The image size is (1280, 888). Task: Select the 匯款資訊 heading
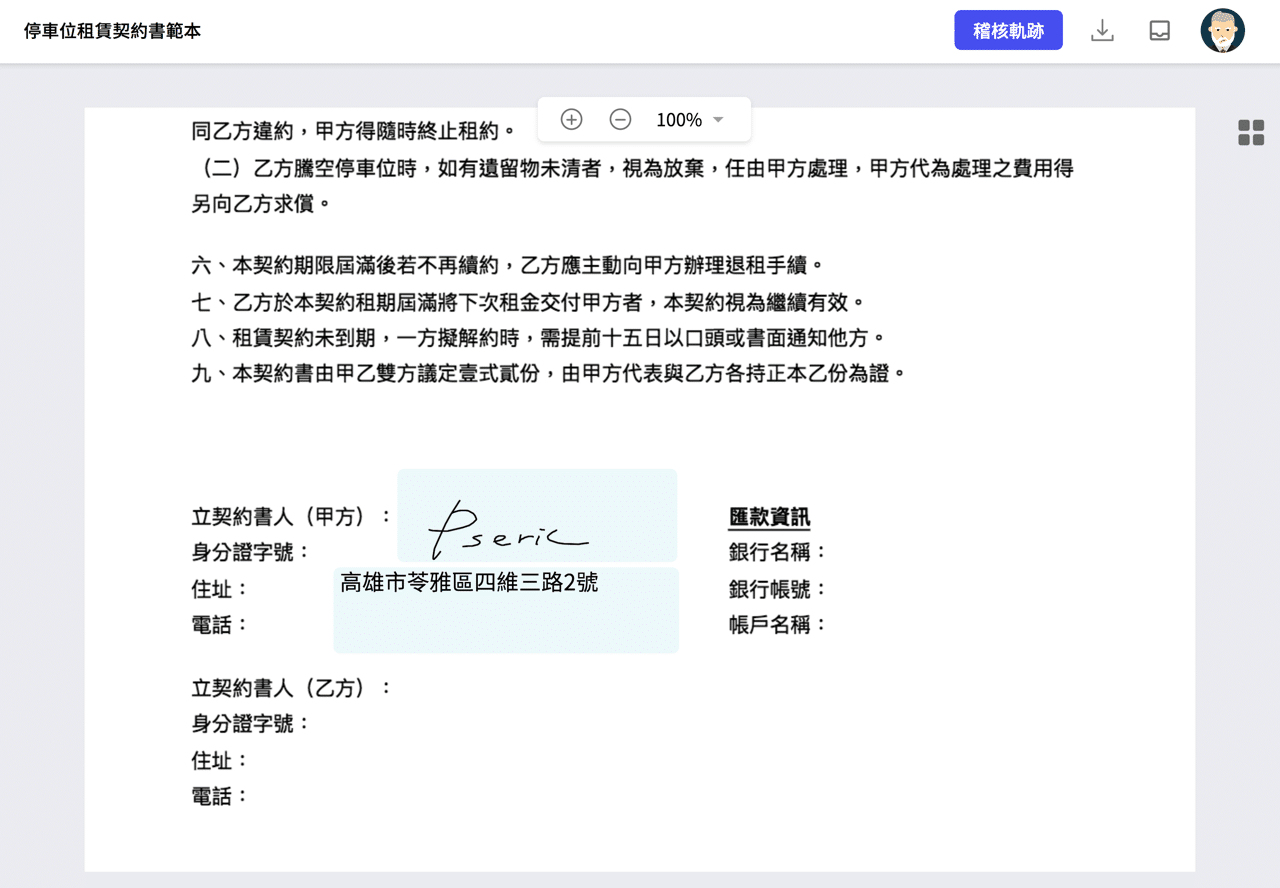[769, 517]
